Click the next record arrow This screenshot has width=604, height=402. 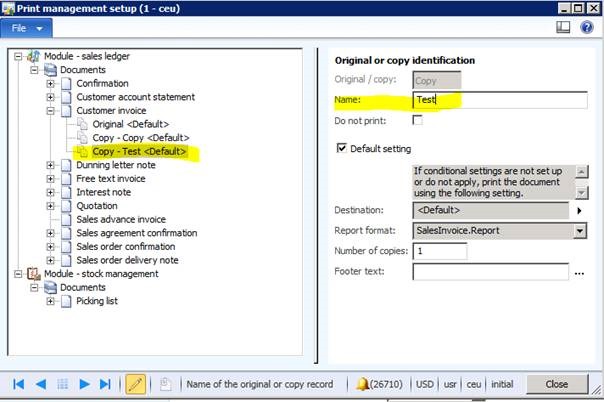click(x=86, y=383)
